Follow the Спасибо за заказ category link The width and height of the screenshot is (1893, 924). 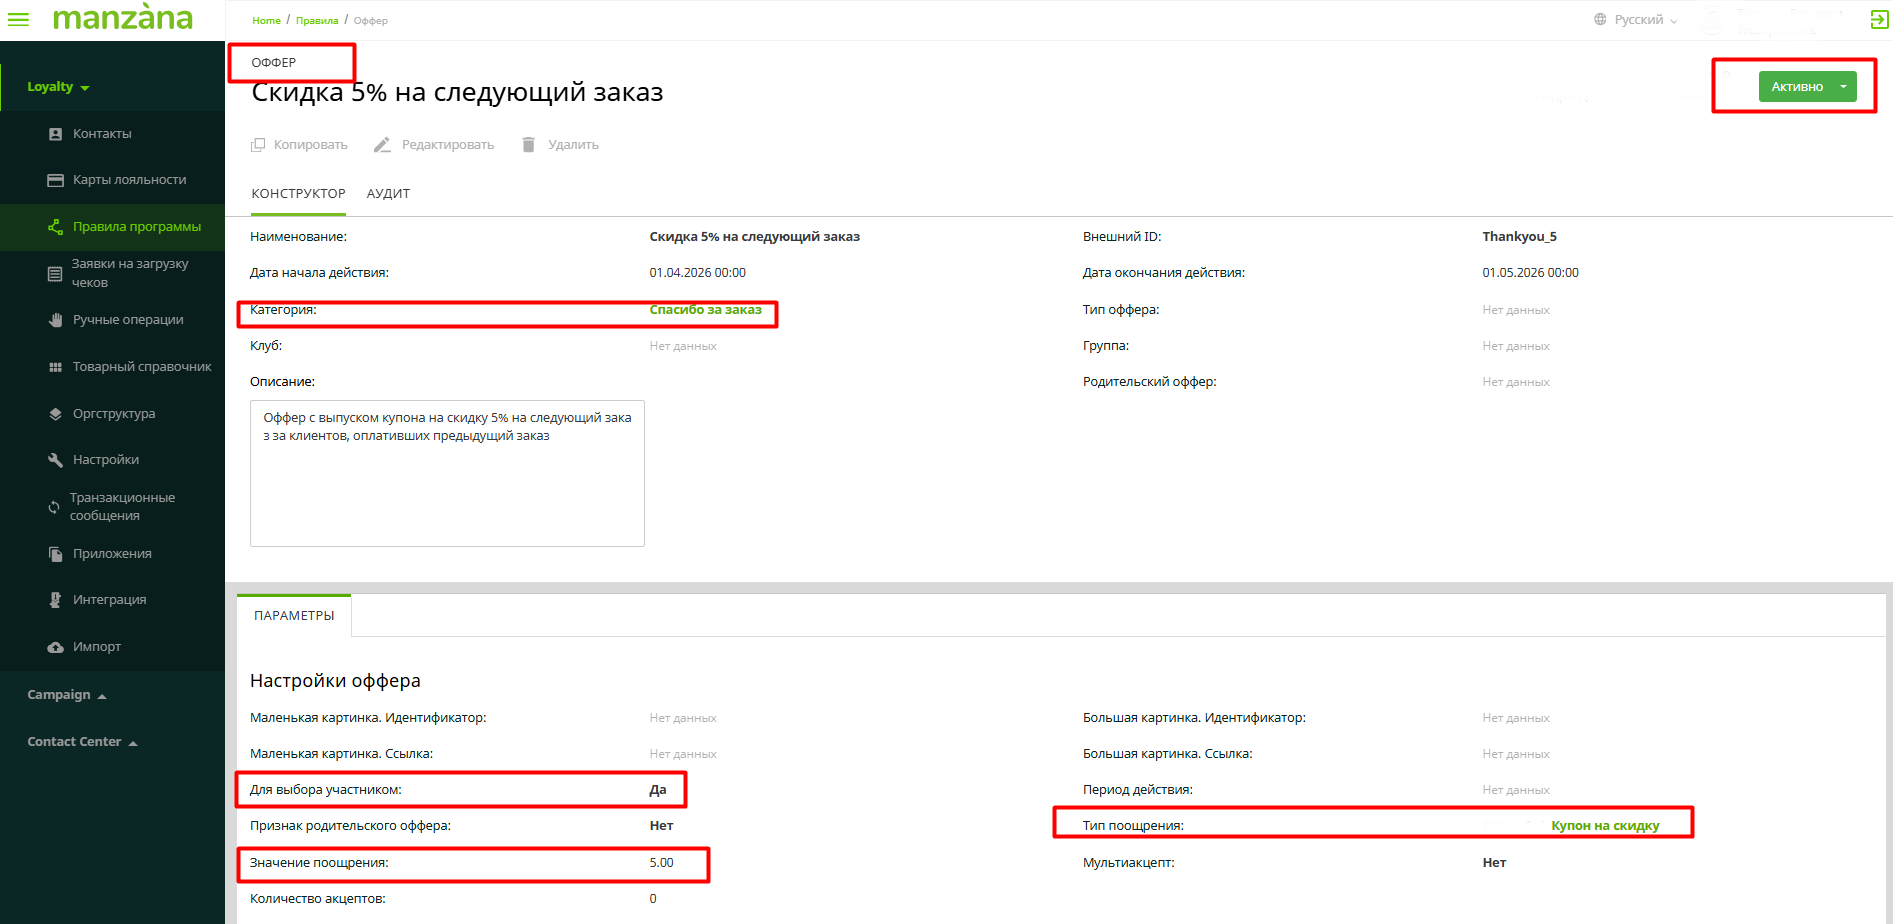pos(705,310)
